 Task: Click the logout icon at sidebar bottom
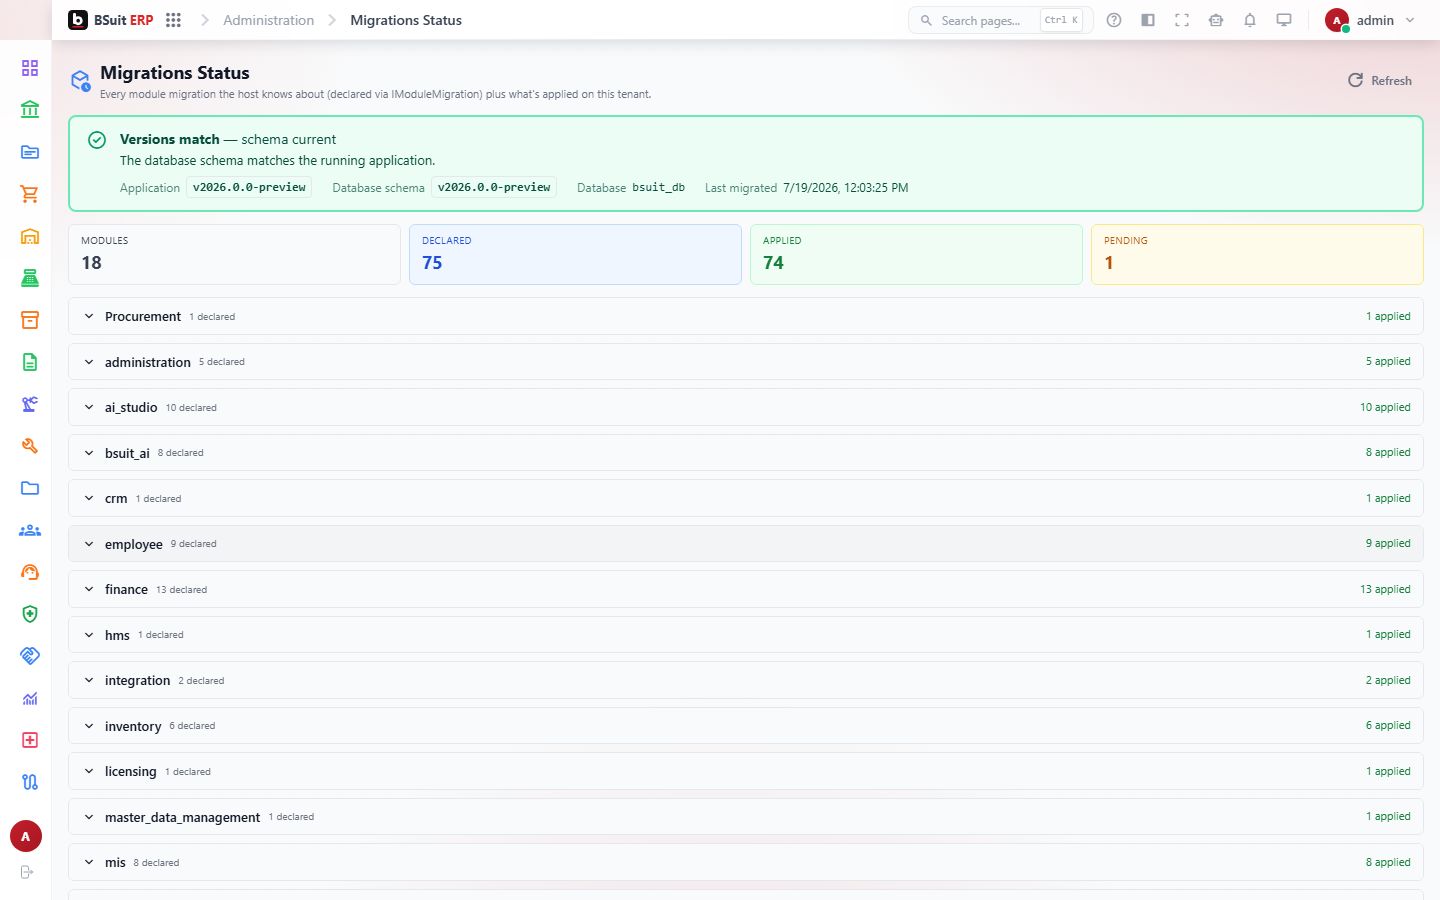[x=27, y=872]
